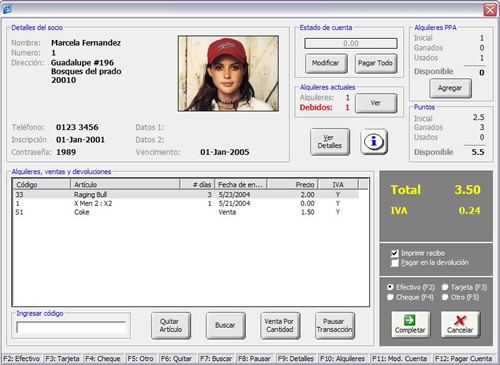Click the F3: Tarjeta status bar entry
500x365 pixels.
click(x=63, y=359)
